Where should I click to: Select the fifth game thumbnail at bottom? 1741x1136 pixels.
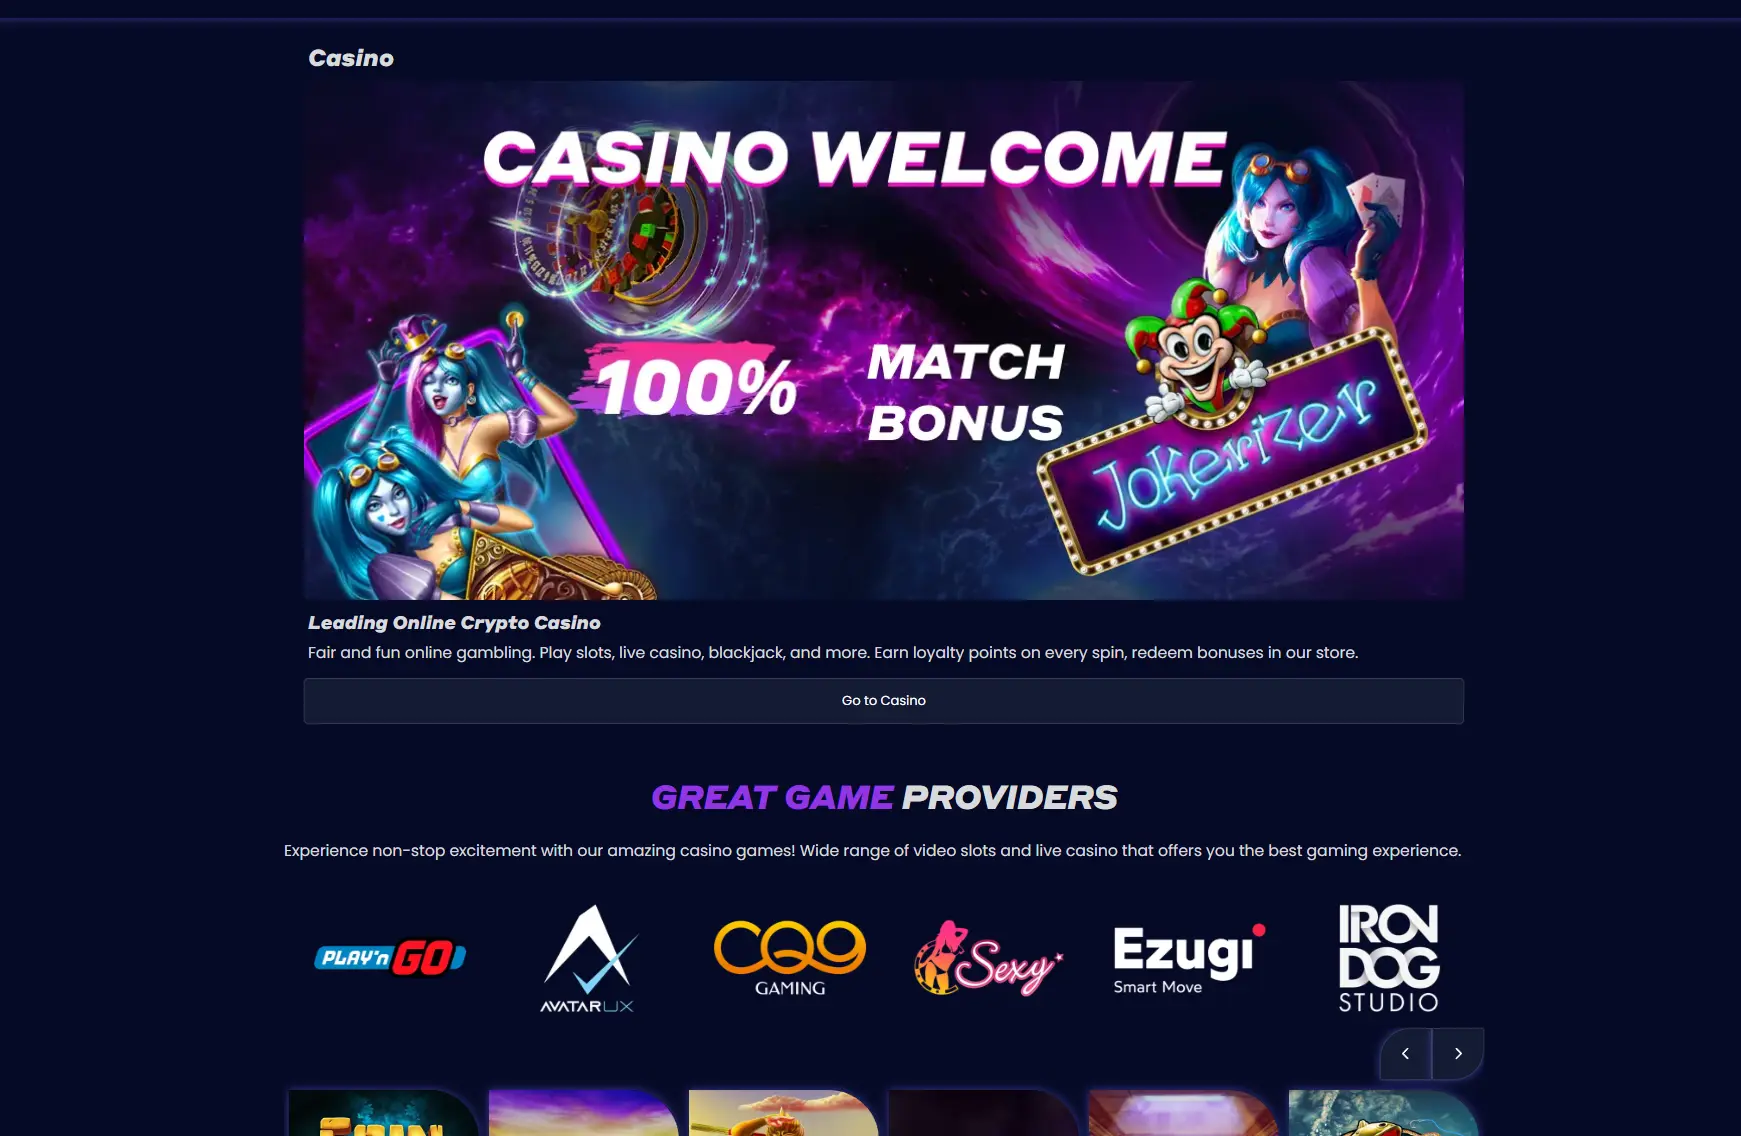[x=1183, y=1113]
